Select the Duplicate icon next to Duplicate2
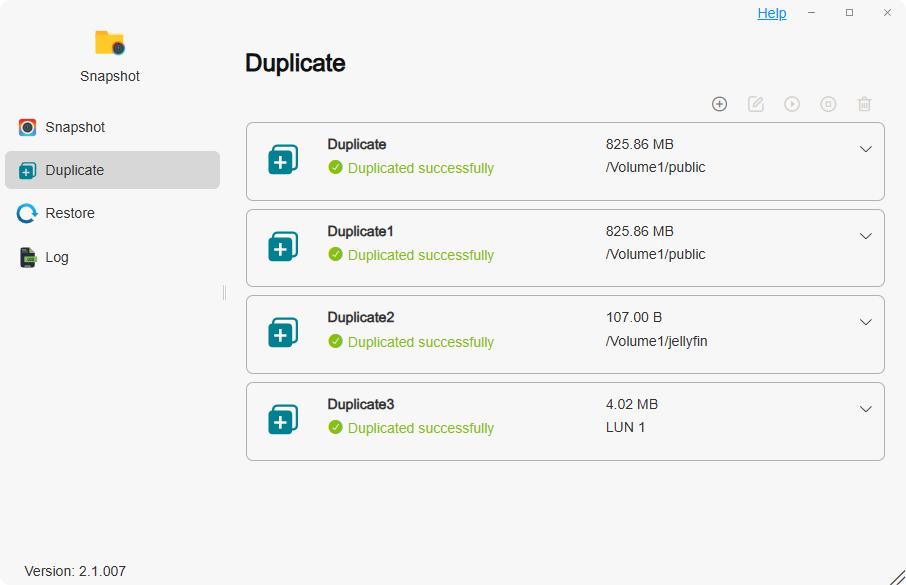 [x=283, y=332]
